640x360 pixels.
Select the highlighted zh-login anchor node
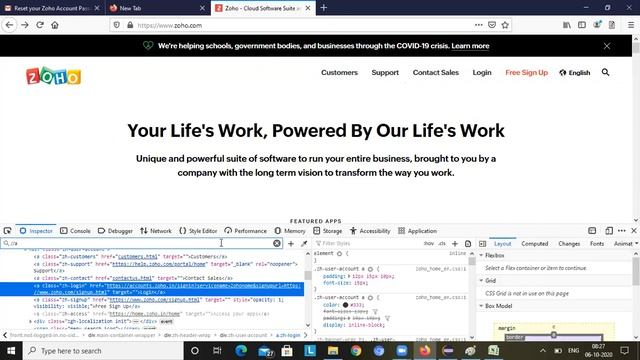click(152, 289)
